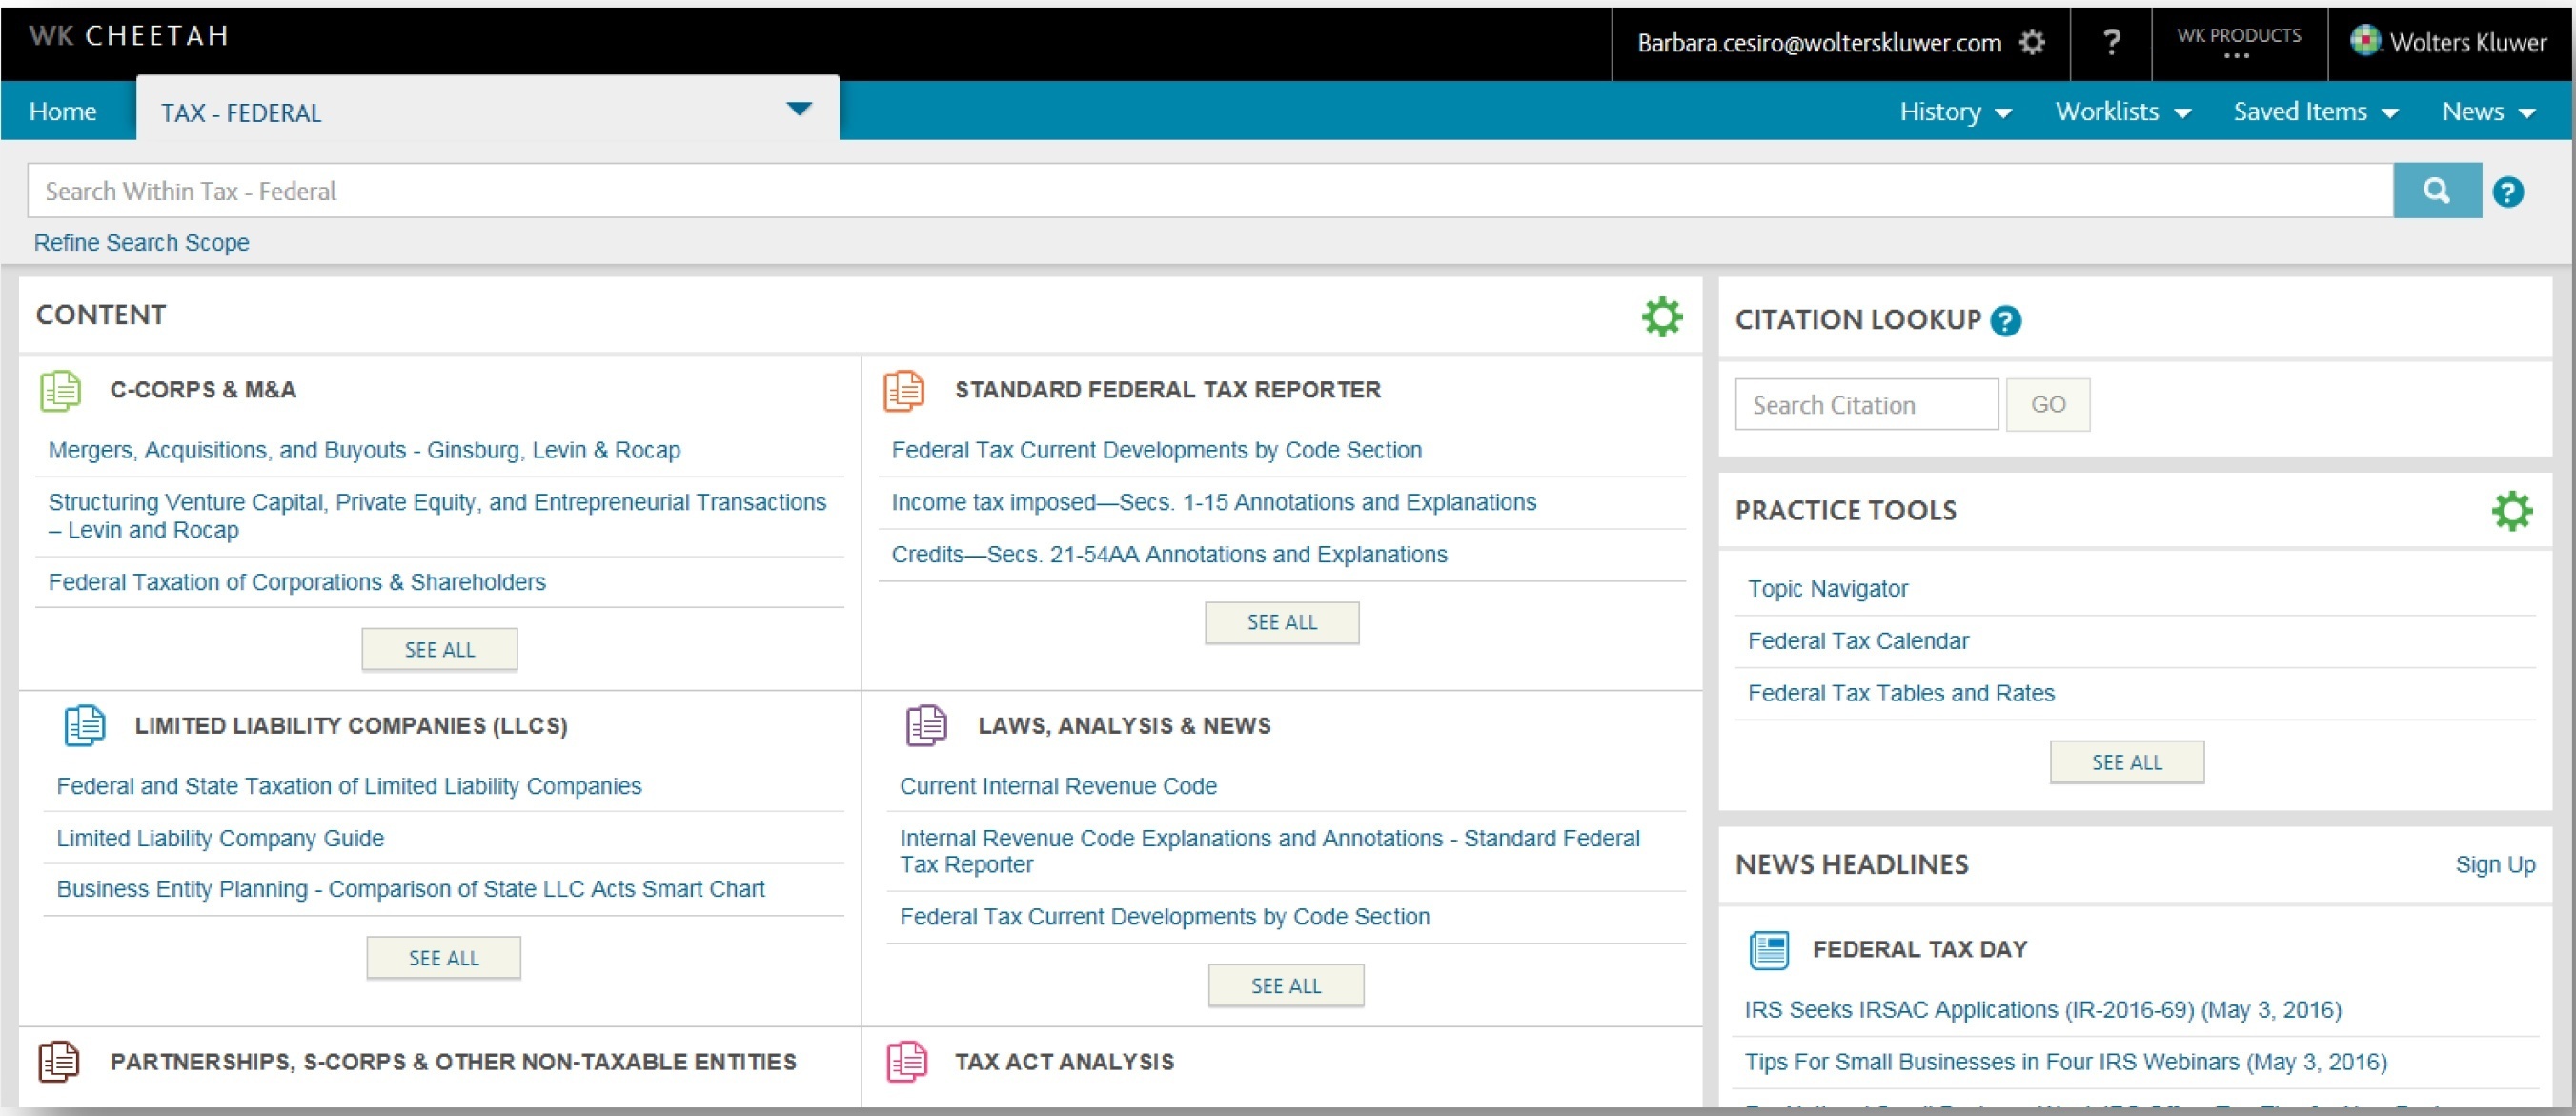Open Federal Tax Tables and Rates
The image size is (2576, 1116).
coord(1901,693)
